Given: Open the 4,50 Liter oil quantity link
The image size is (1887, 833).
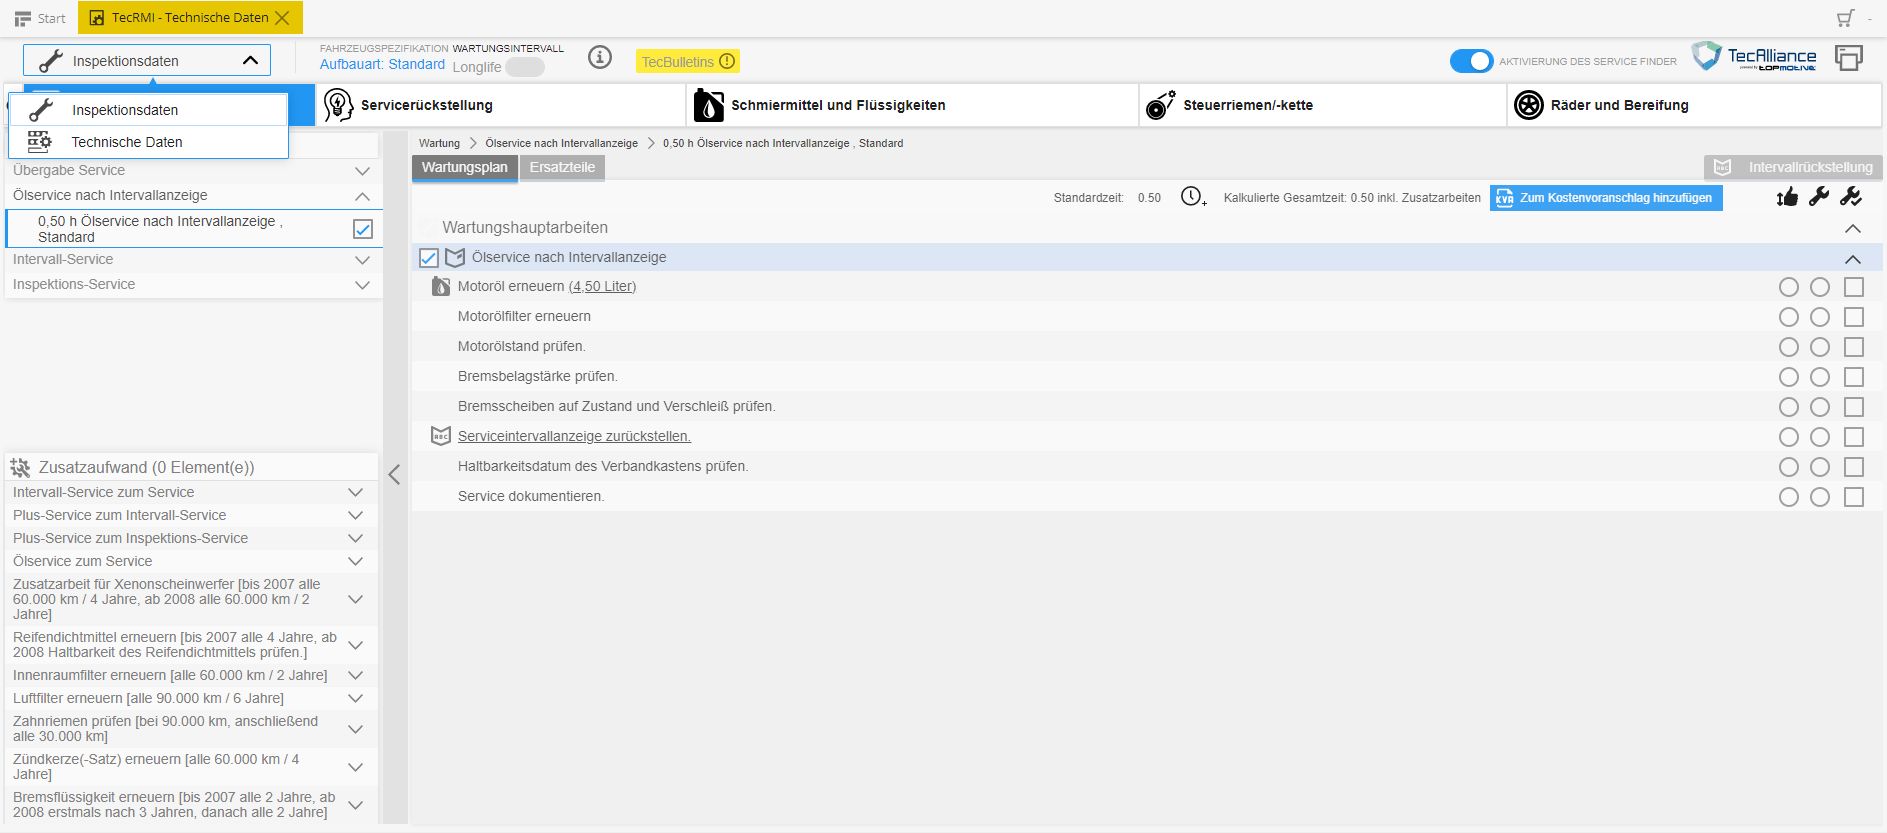Looking at the screenshot, I should click(602, 286).
